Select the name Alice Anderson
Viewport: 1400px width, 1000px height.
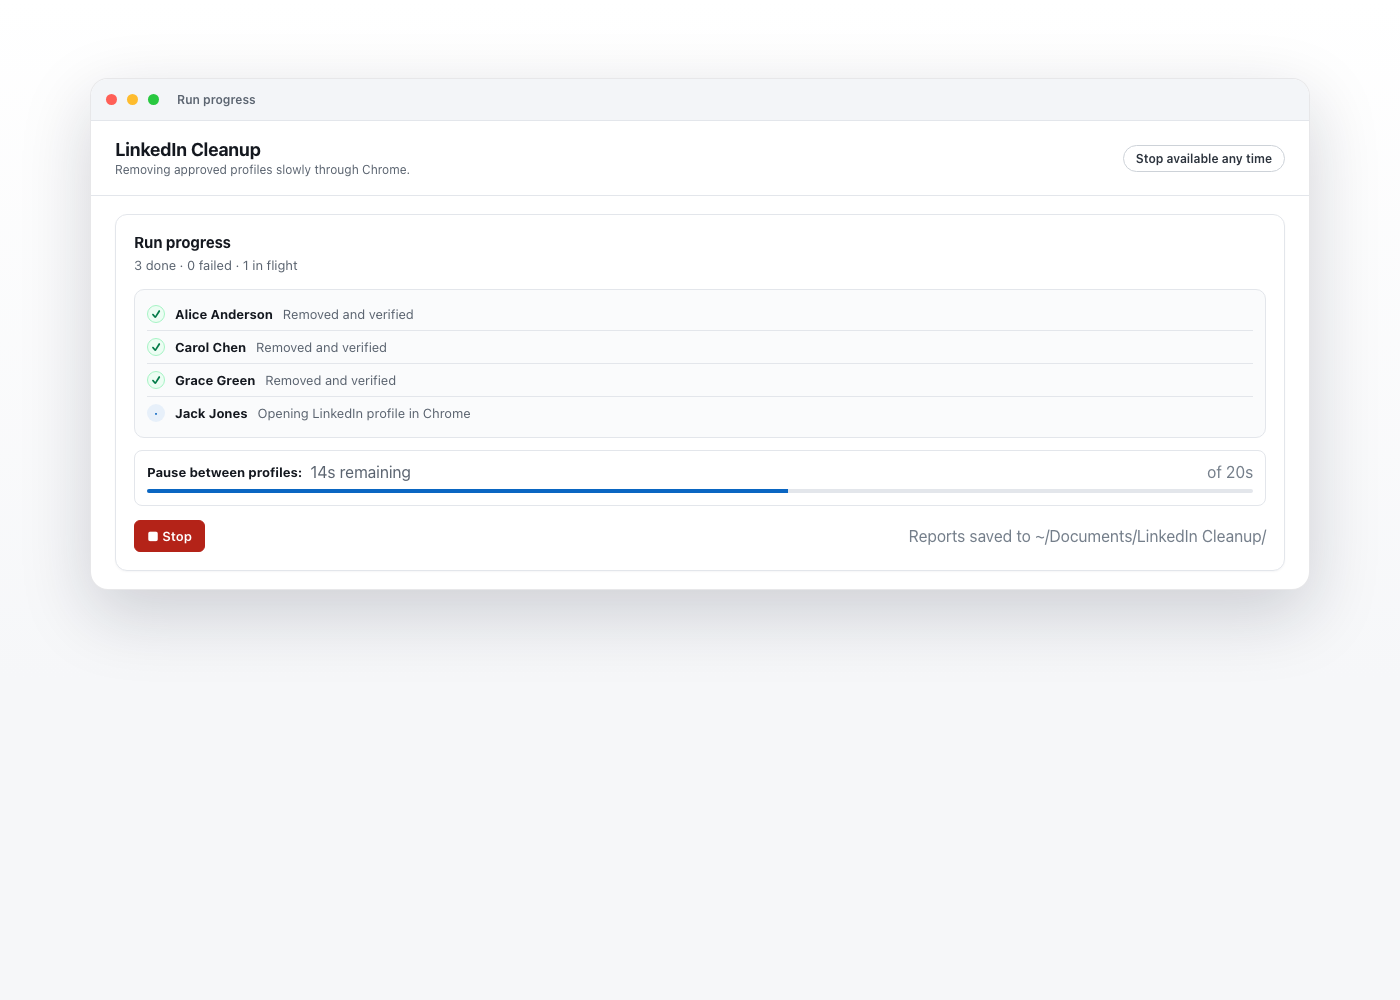click(x=224, y=314)
